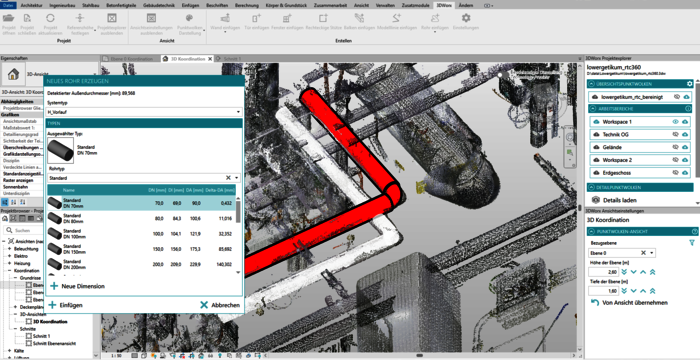Viewport: 700px width, 360px height.
Task: Click the Einfügen button in dialog
Action: (x=66, y=305)
